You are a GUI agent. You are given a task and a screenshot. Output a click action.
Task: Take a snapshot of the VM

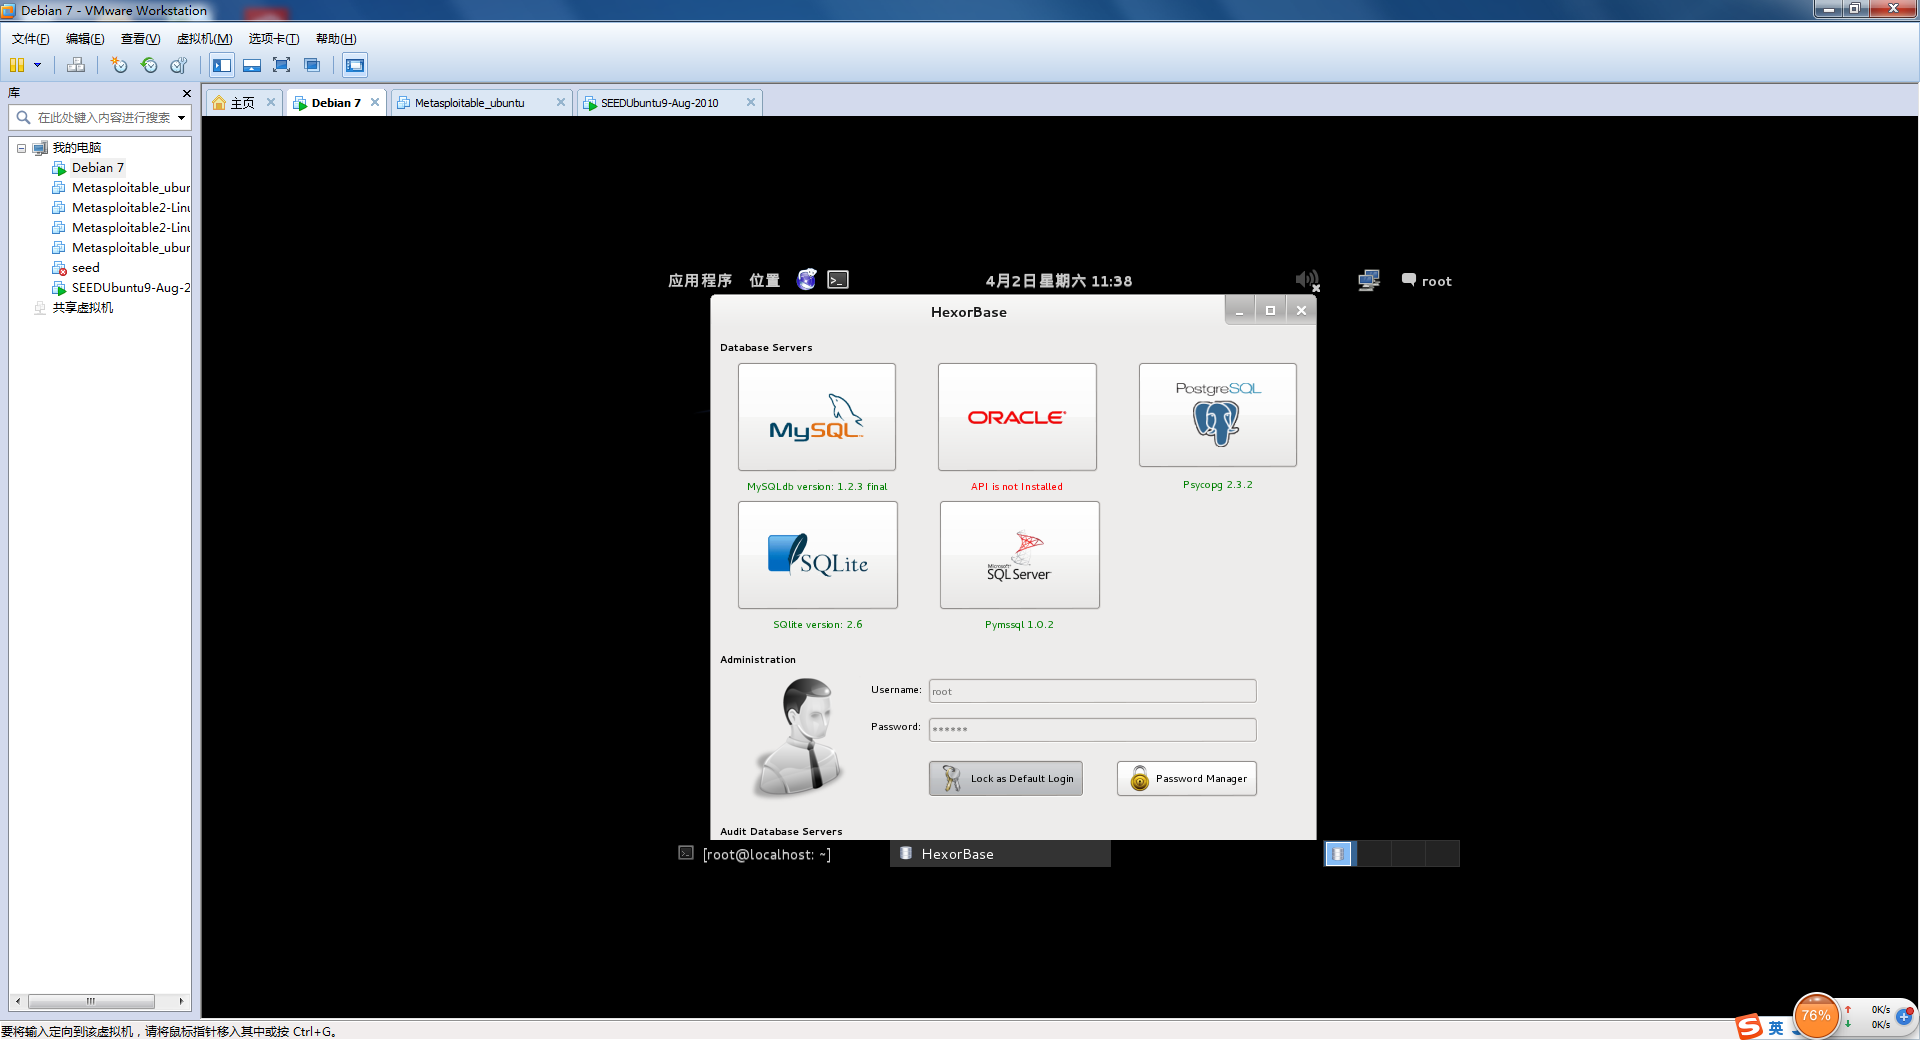(x=119, y=65)
